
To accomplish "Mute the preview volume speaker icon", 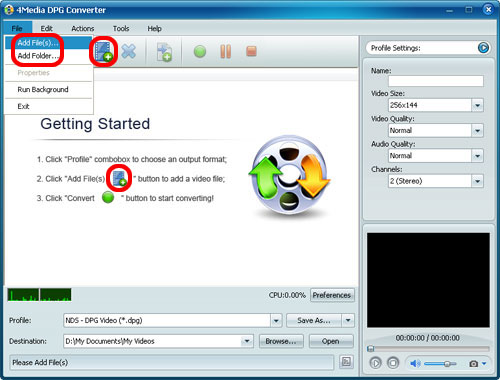I will pyautogui.click(x=415, y=363).
